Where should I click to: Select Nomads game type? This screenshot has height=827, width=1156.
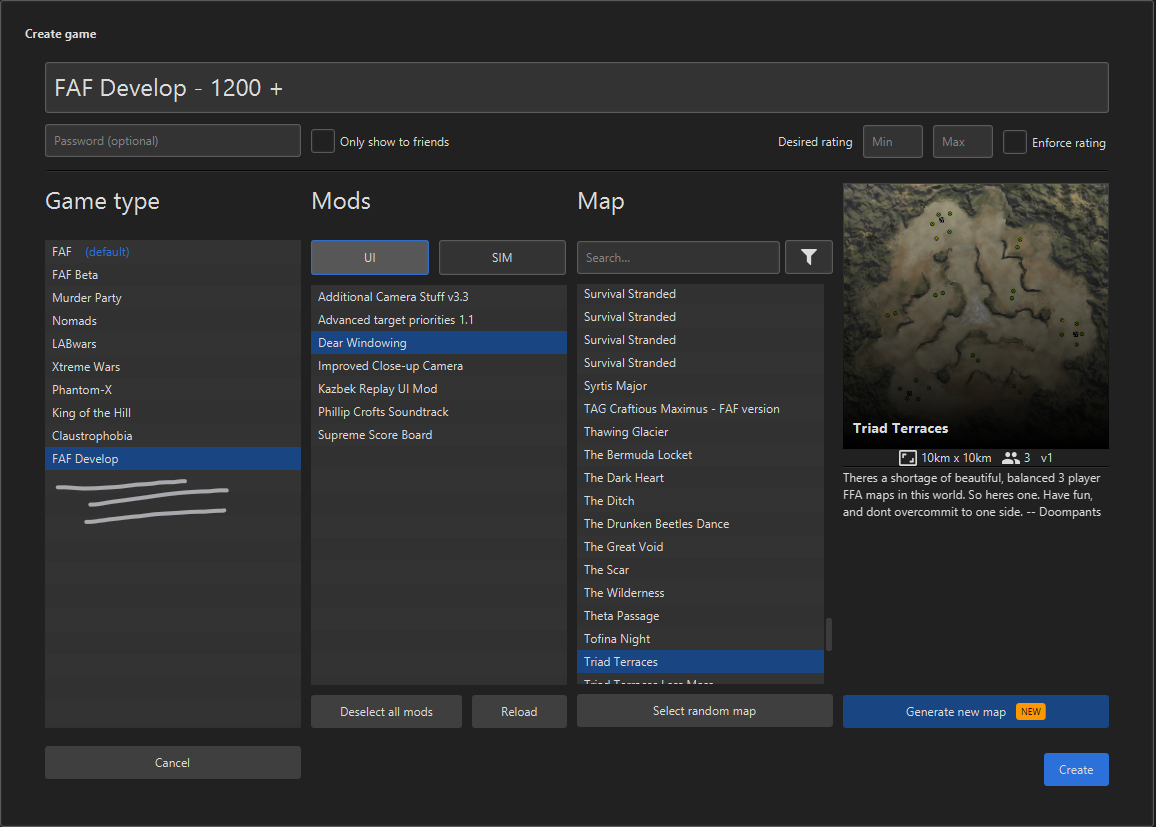[173, 321]
